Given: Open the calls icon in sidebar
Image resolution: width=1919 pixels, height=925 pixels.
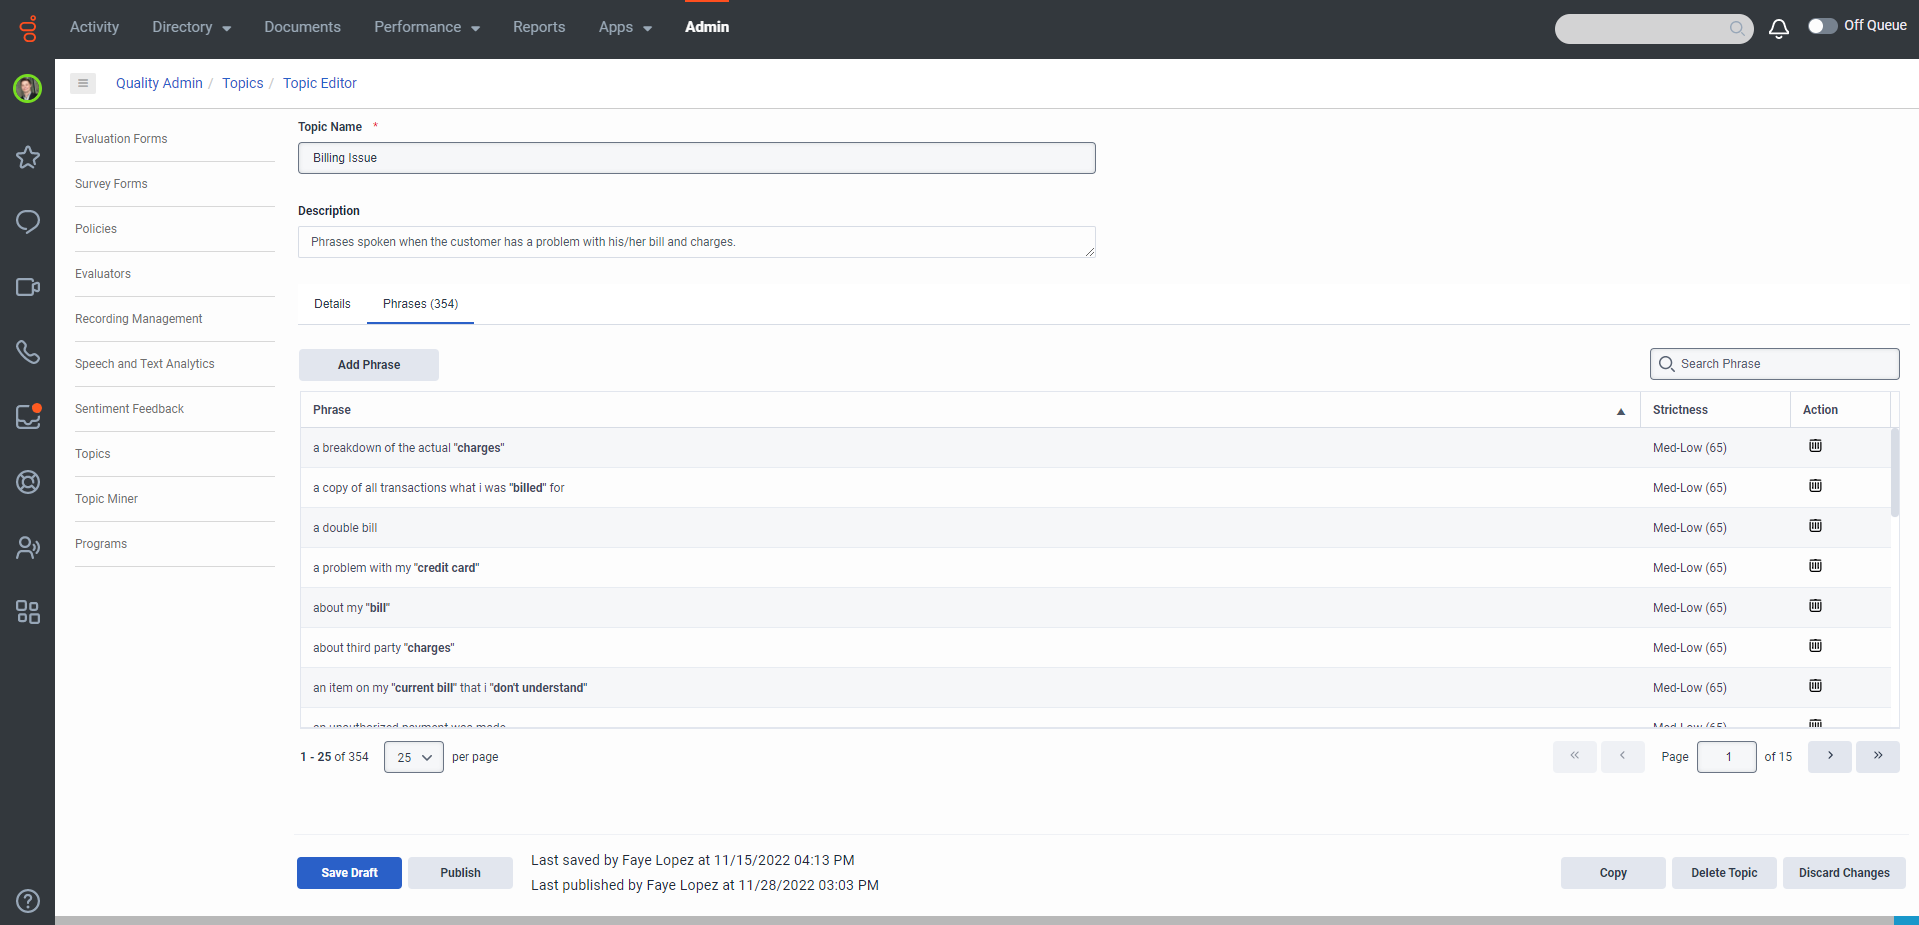Looking at the screenshot, I should [27, 352].
